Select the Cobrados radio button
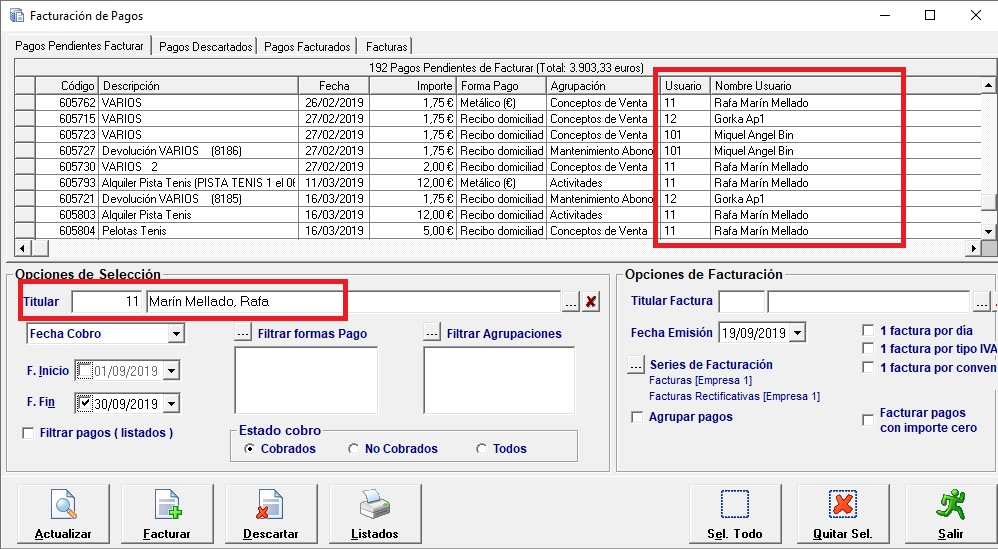This screenshot has height=549, width=998. pos(250,448)
